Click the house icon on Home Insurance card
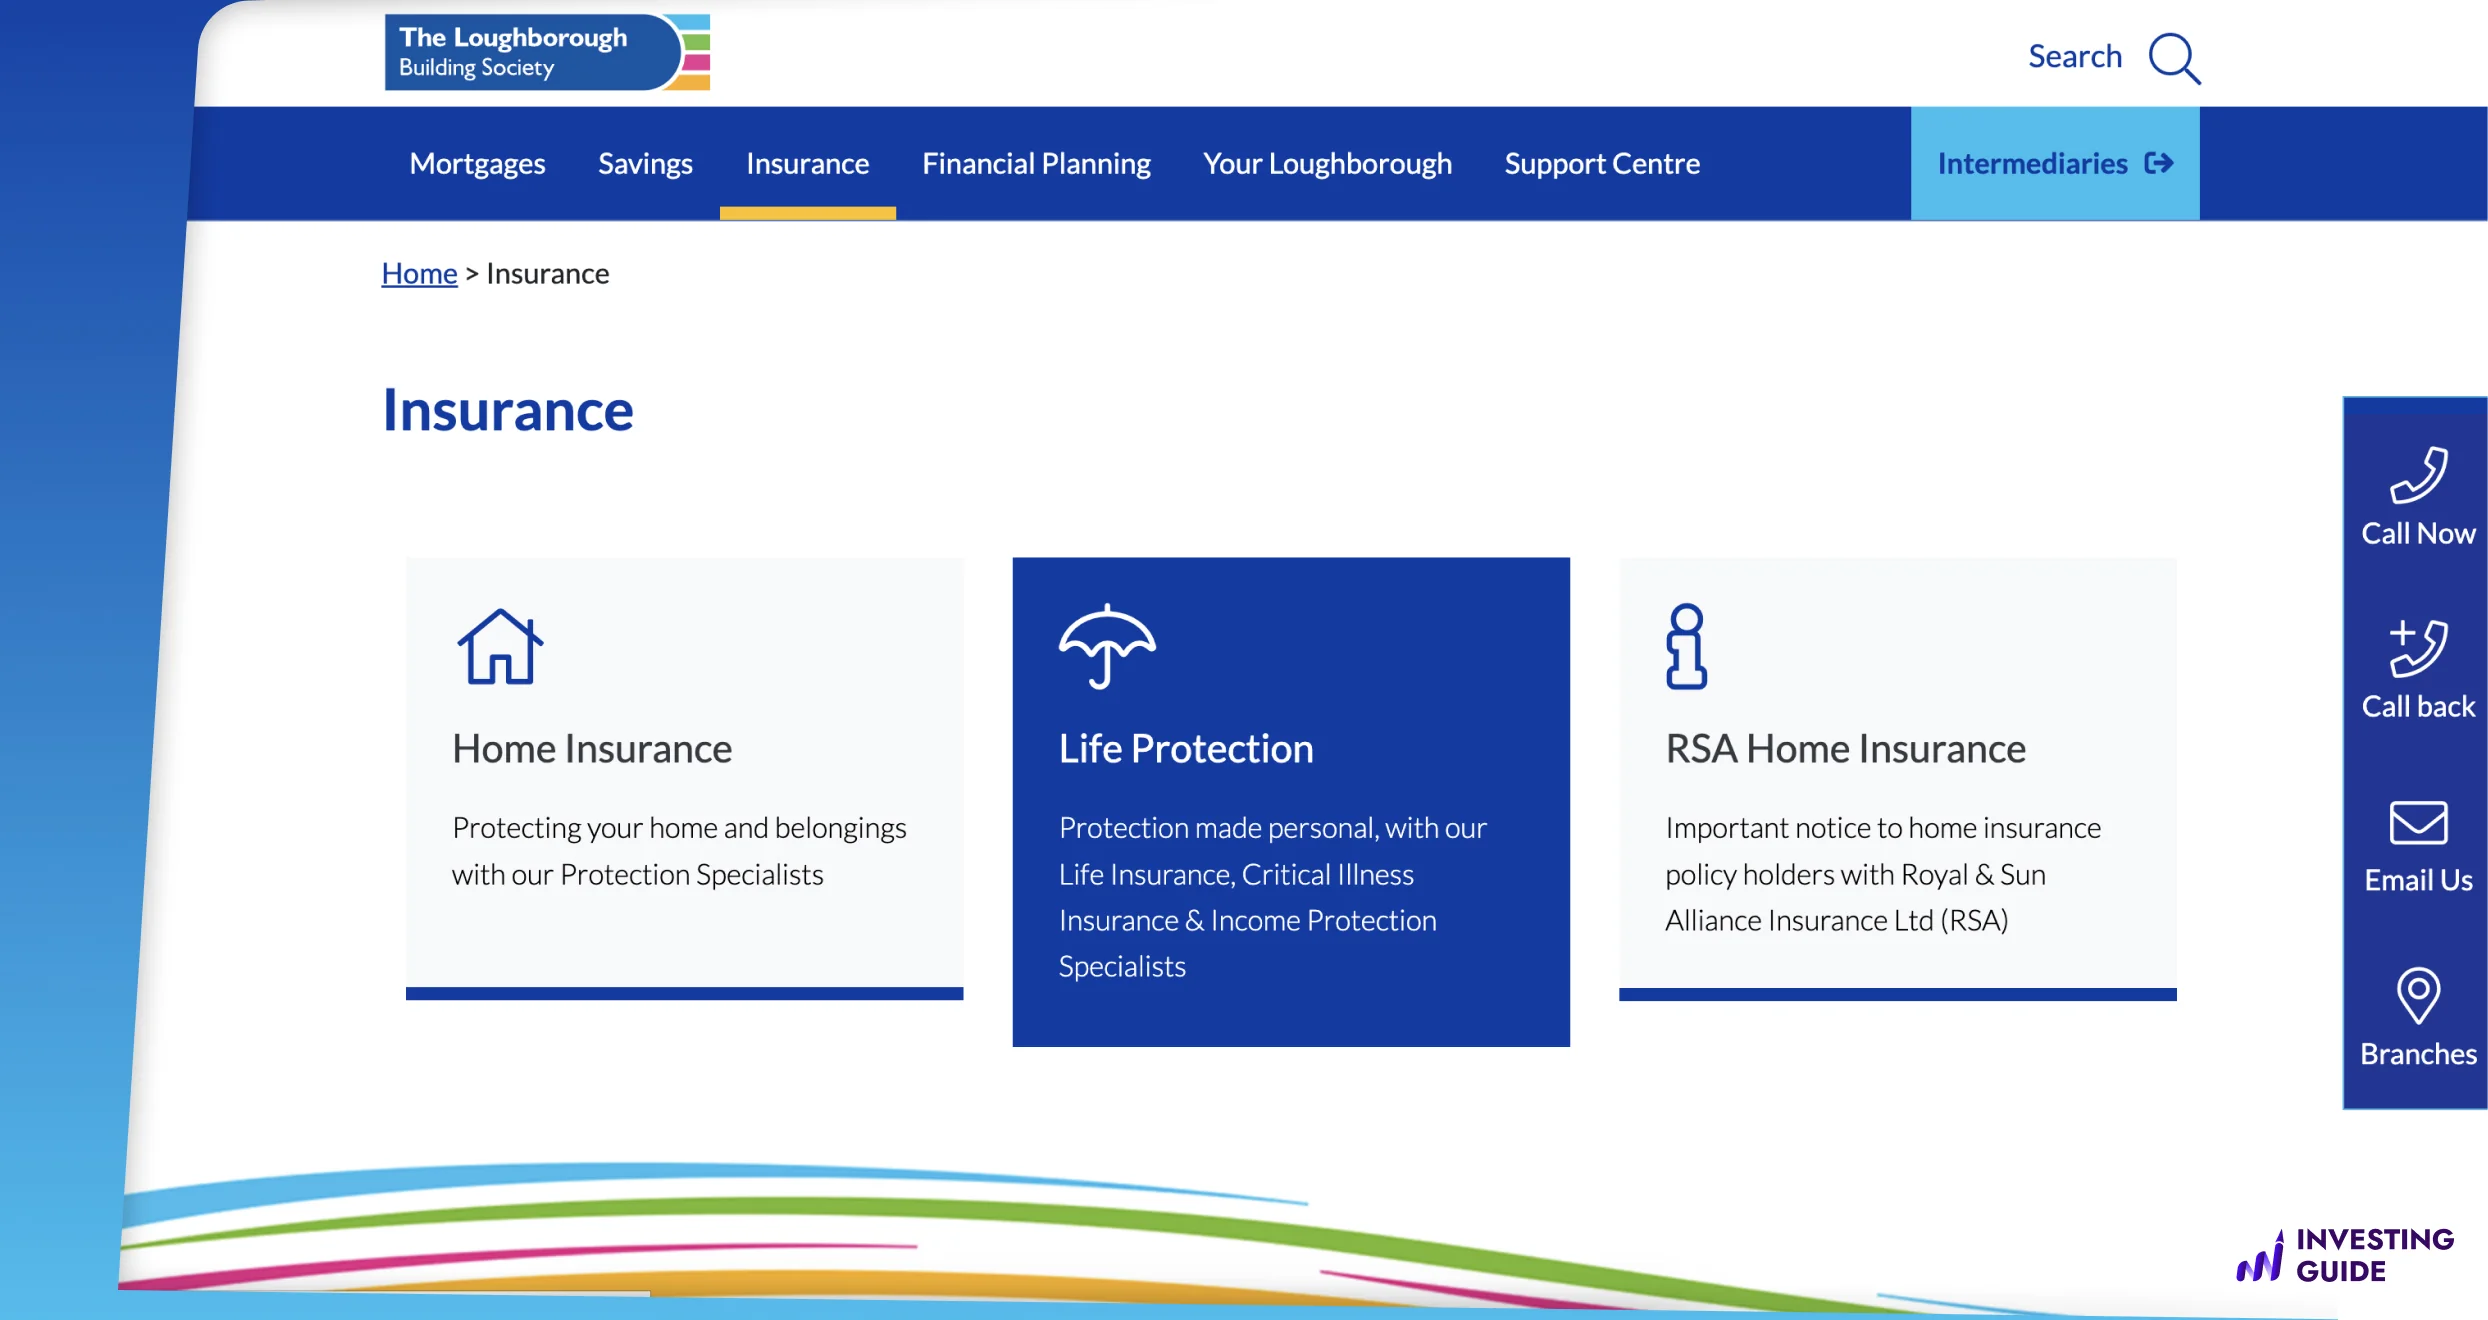The height and width of the screenshot is (1320, 2488). [500, 647]
